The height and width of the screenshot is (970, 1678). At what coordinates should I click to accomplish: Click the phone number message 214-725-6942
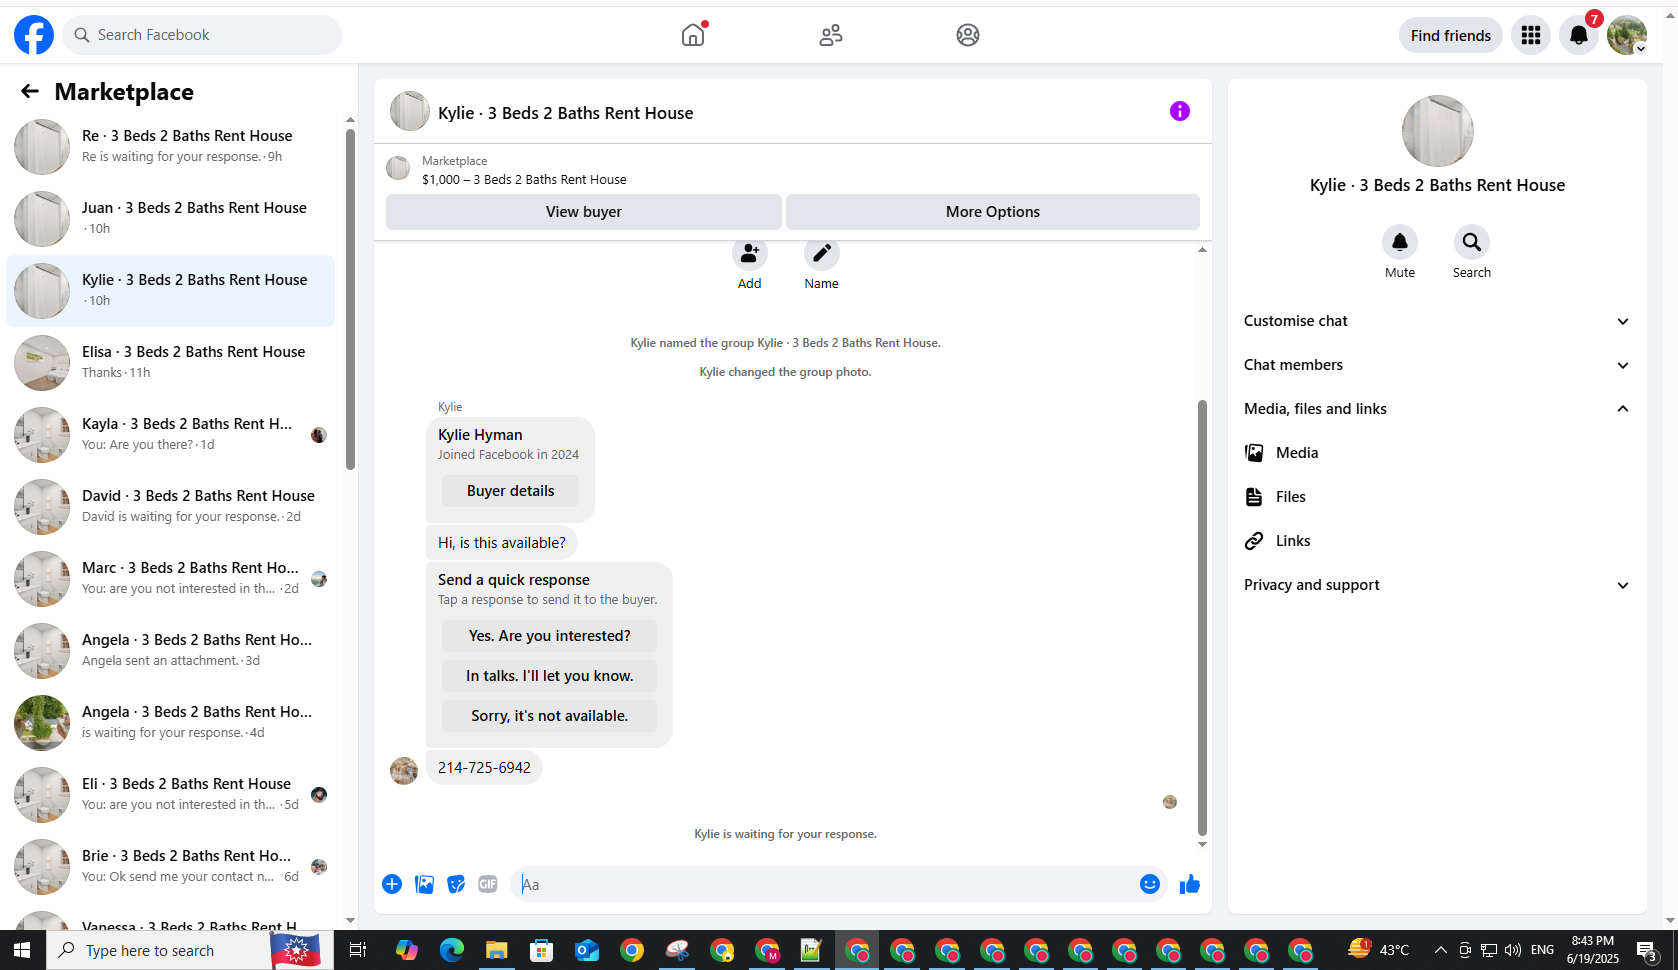coord(484,768)
